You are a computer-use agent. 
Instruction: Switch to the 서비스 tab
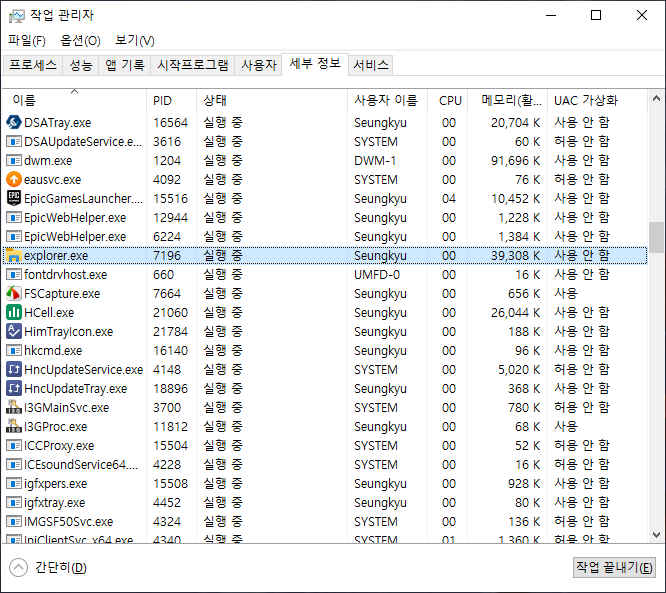click(x=371, y=65)
